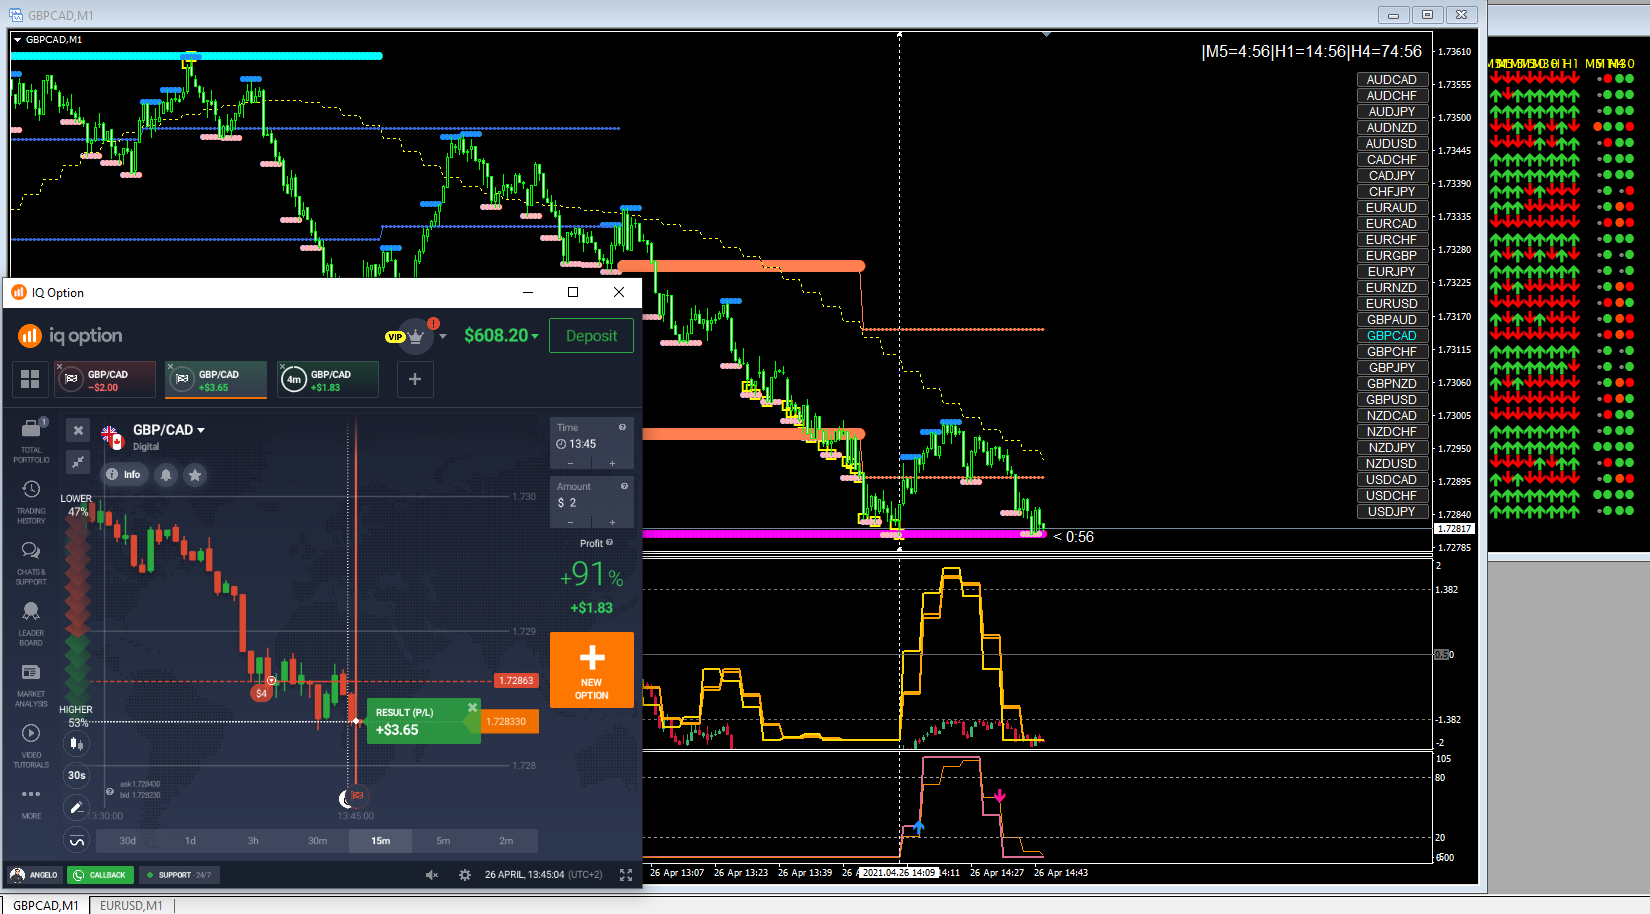
Task: Open the ask/bid help question mark
Action: click(x=110, y=791)
